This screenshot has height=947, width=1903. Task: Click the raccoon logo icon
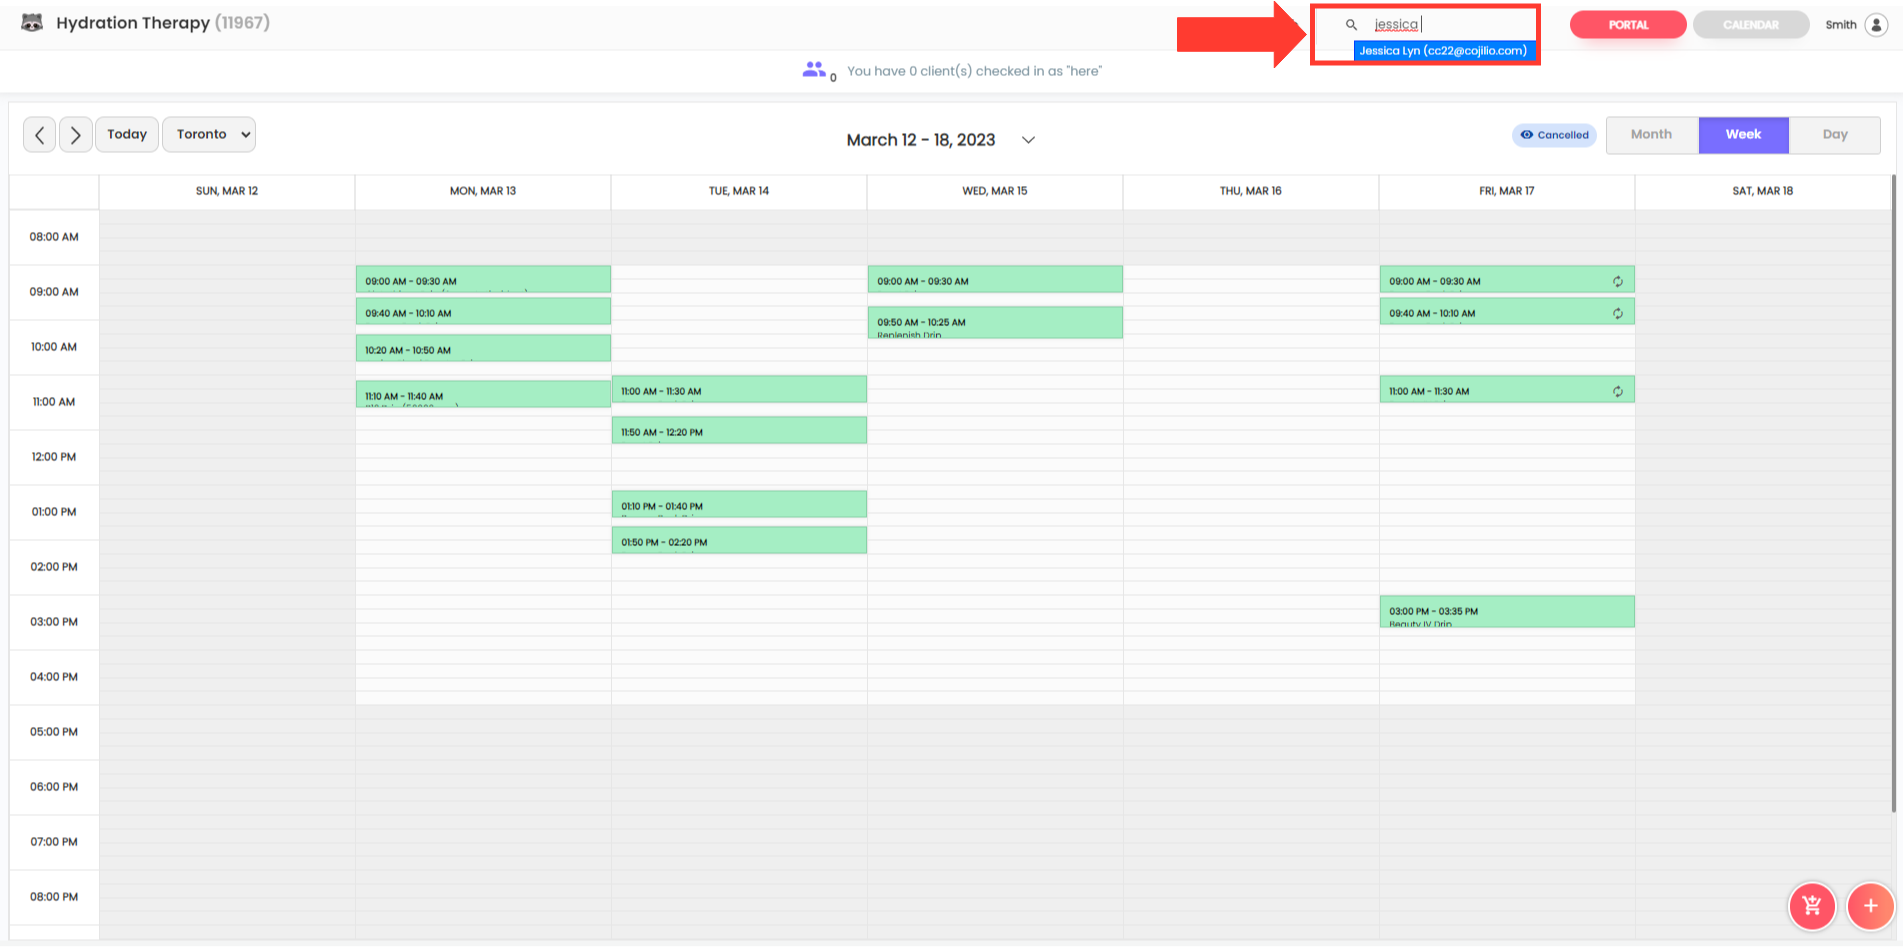[x=32, y=23]
